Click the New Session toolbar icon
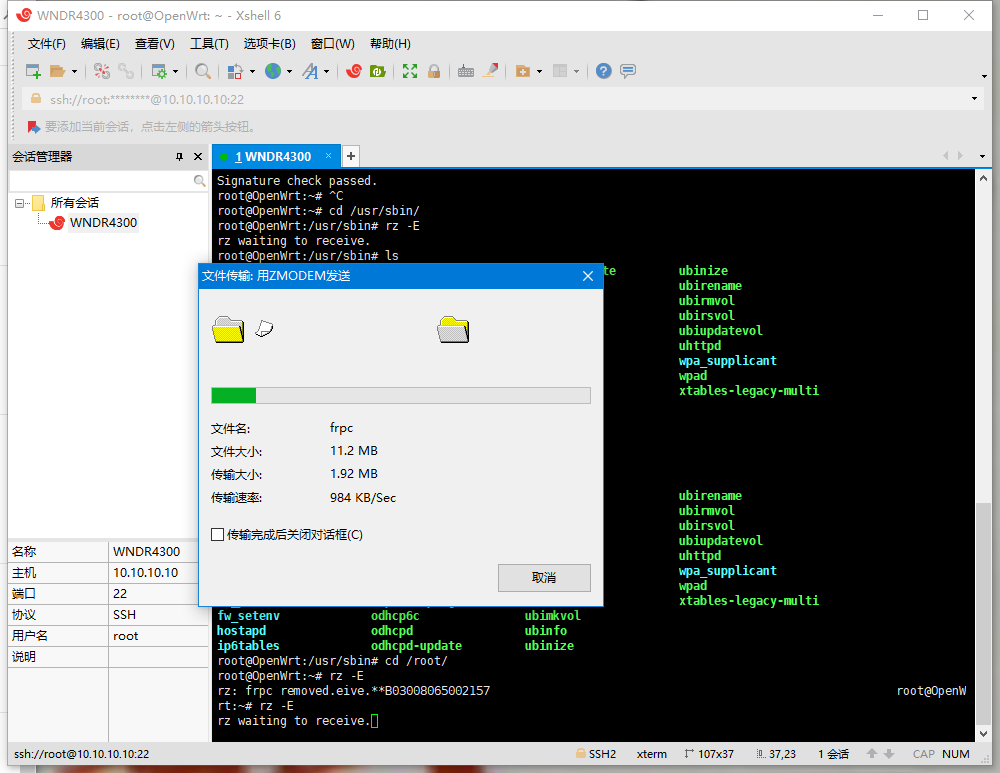 click(x=33, y=71)
